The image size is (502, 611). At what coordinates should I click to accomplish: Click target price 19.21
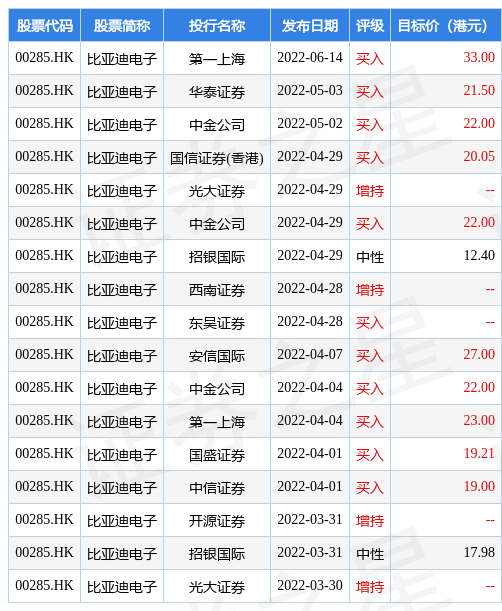479,454
